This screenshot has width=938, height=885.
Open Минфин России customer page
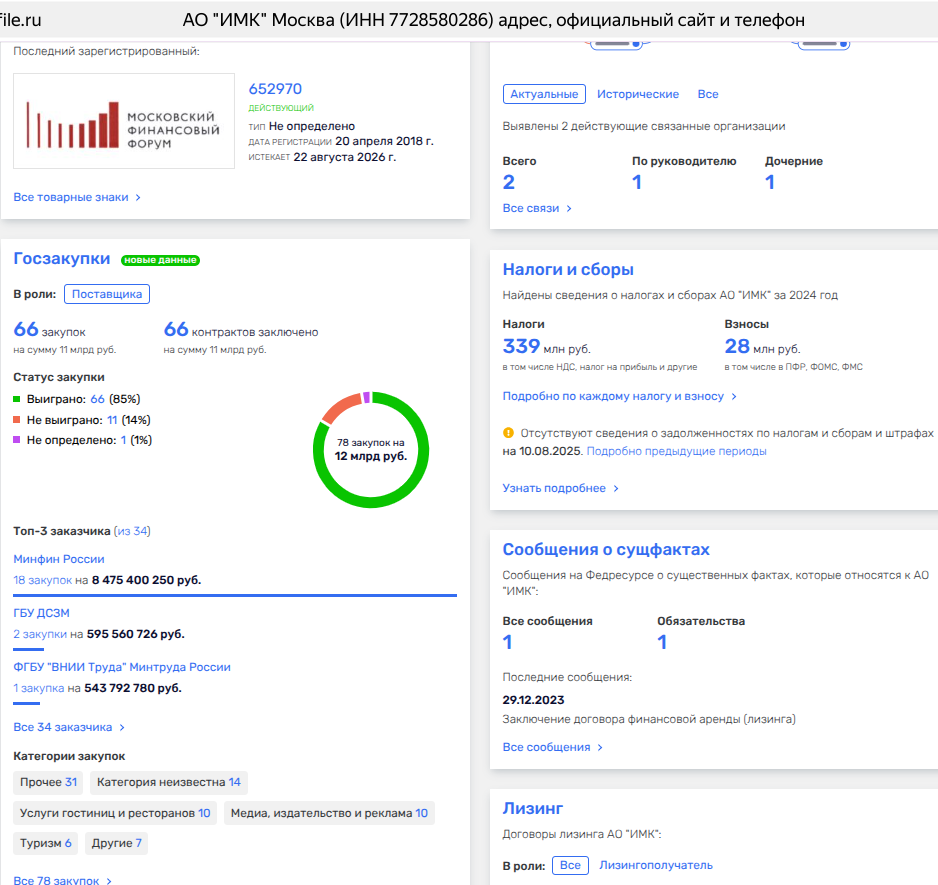point(59,559)
